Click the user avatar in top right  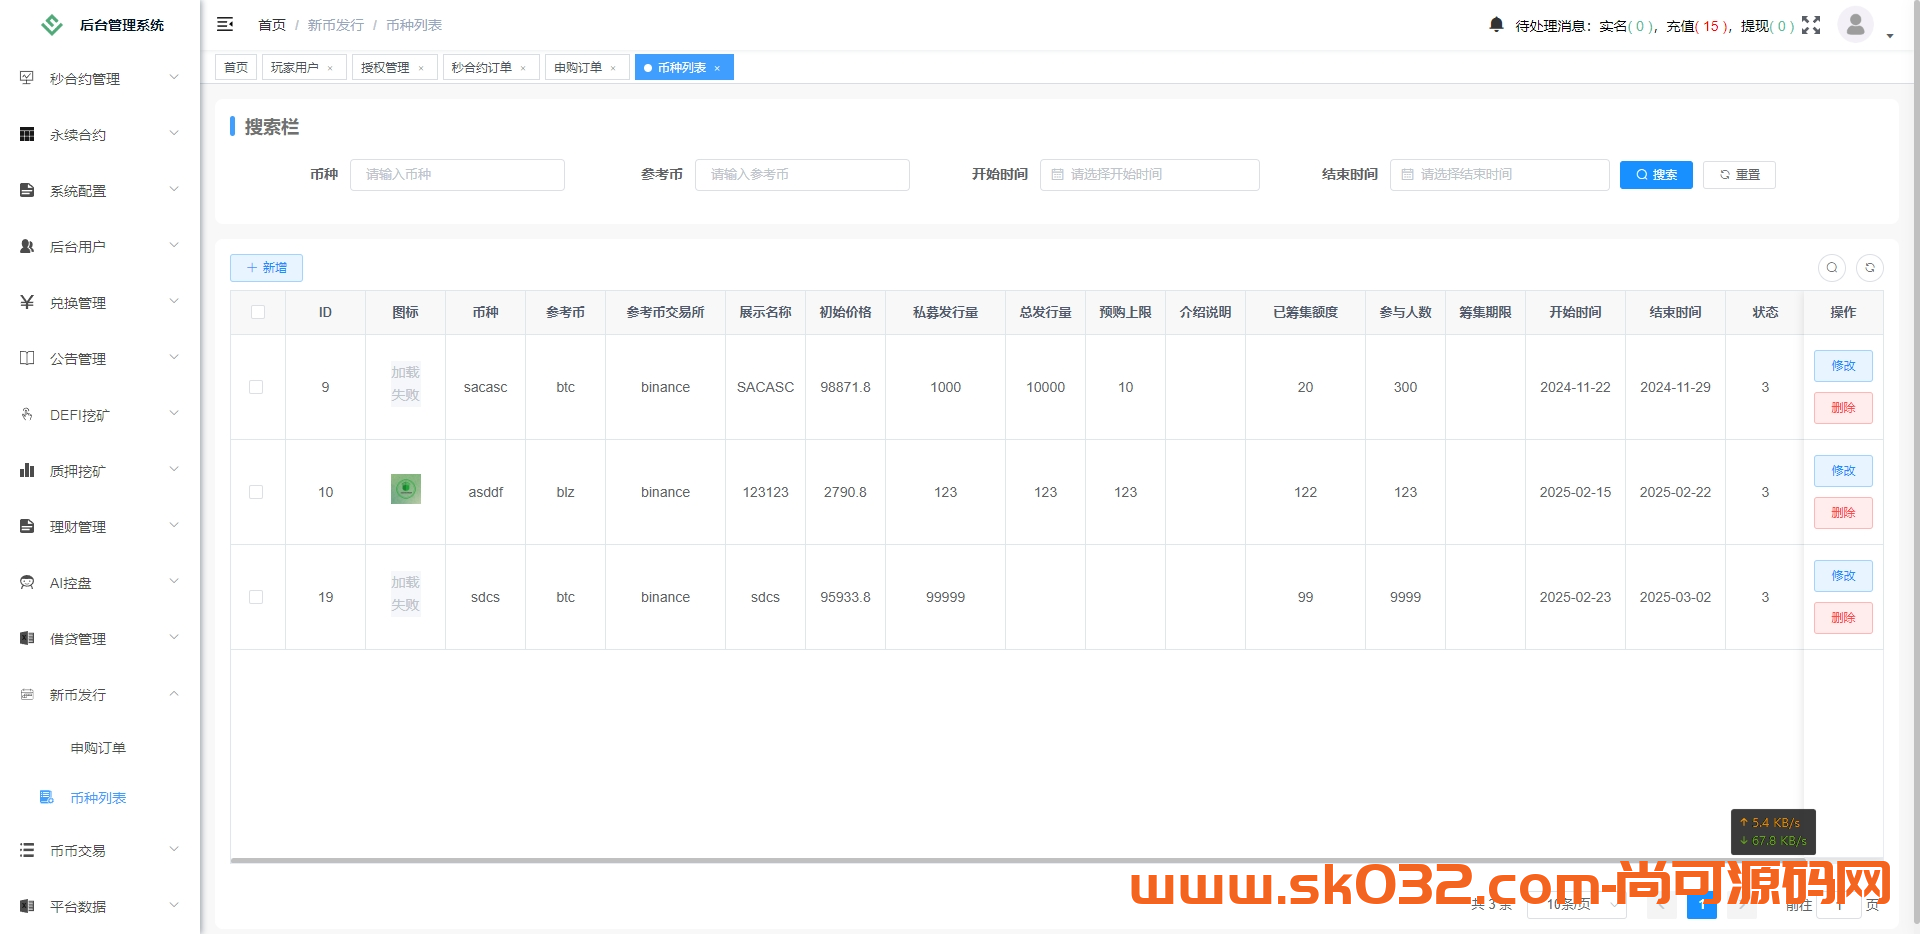click(1855, 24)
